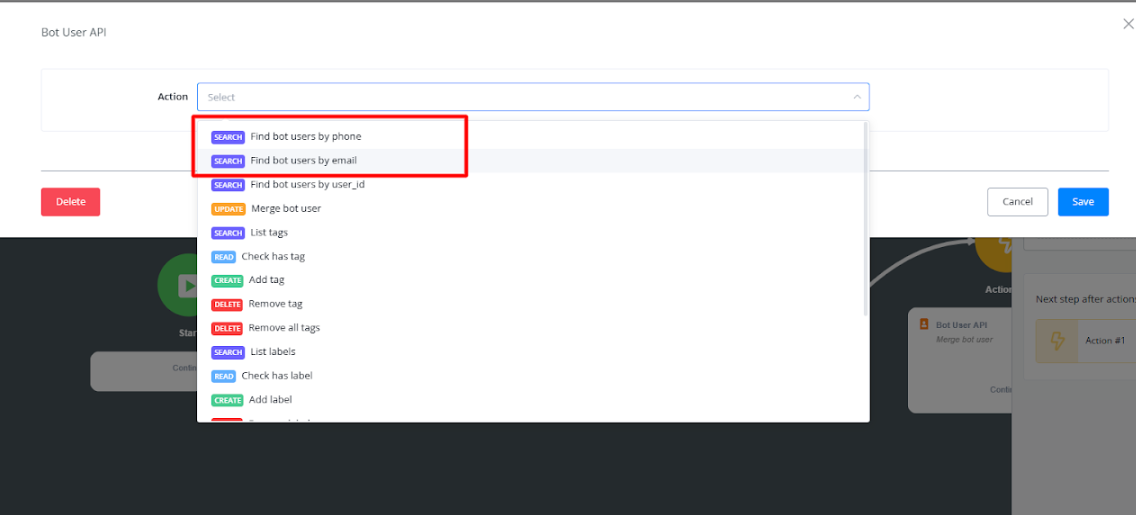Pick the Merge bot user action

point(285,209)
